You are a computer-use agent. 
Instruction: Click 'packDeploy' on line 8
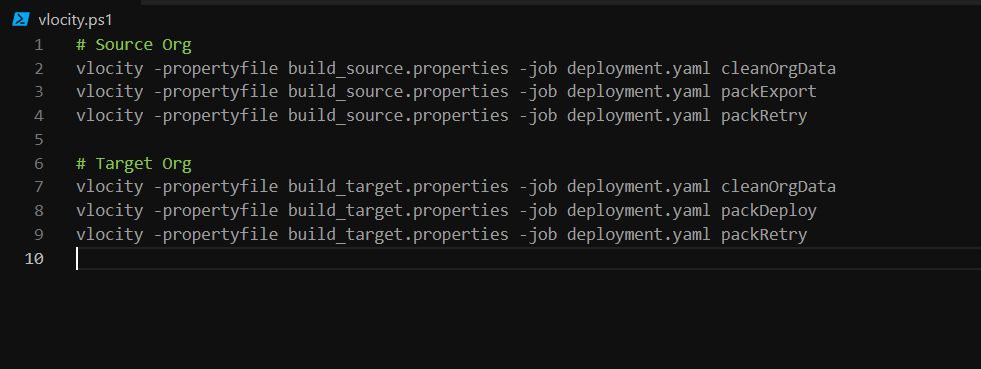click(x=769, y=211)
